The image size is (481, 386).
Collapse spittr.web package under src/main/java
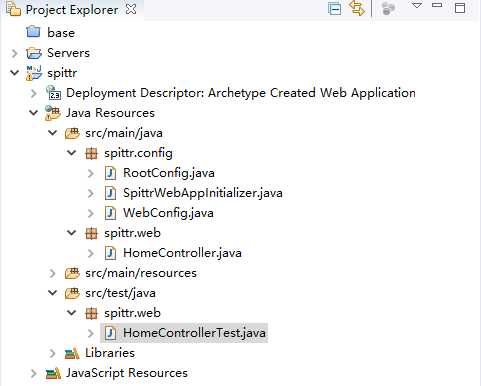[x=72, y=232]
